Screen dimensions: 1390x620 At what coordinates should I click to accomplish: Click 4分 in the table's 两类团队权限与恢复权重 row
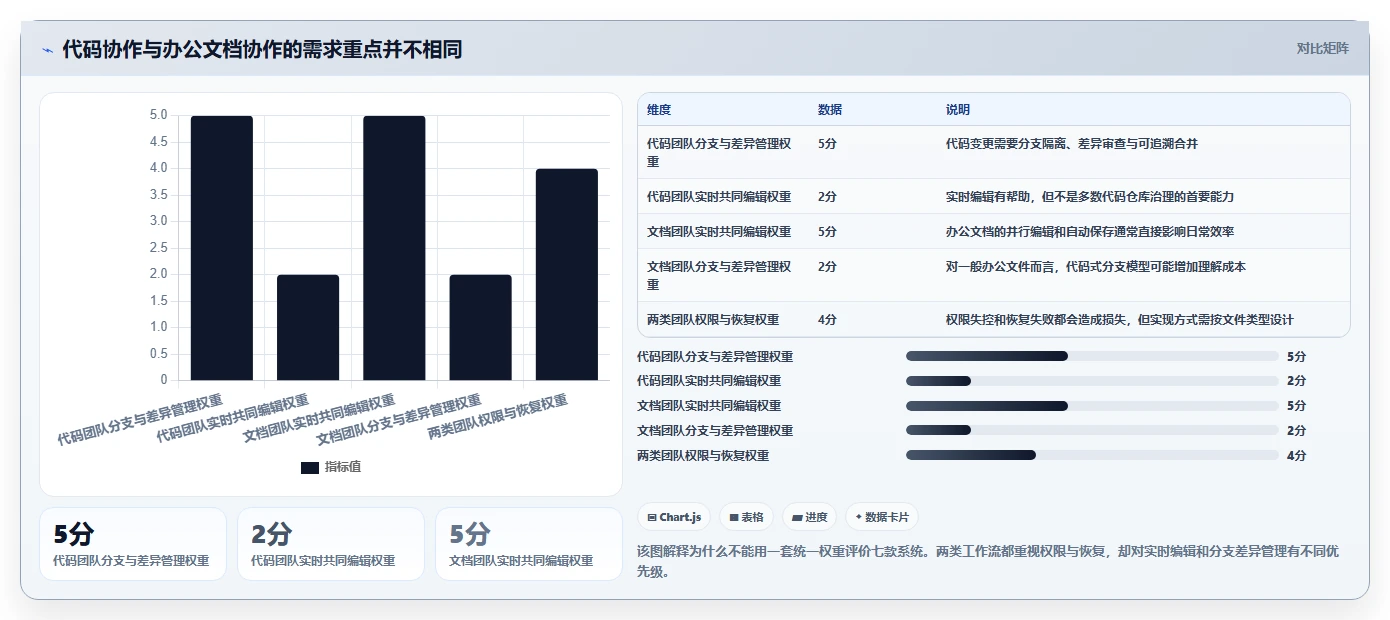827,320
